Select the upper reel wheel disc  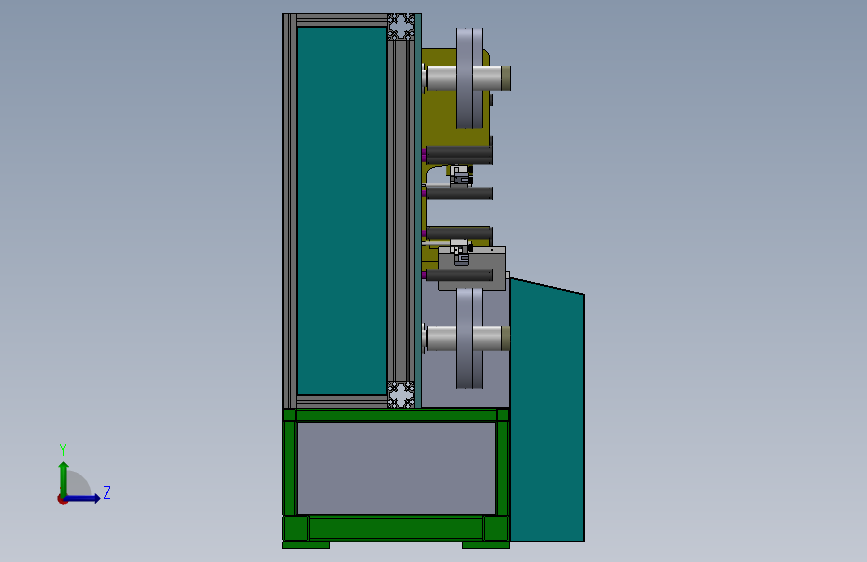(x=469, y=78)
